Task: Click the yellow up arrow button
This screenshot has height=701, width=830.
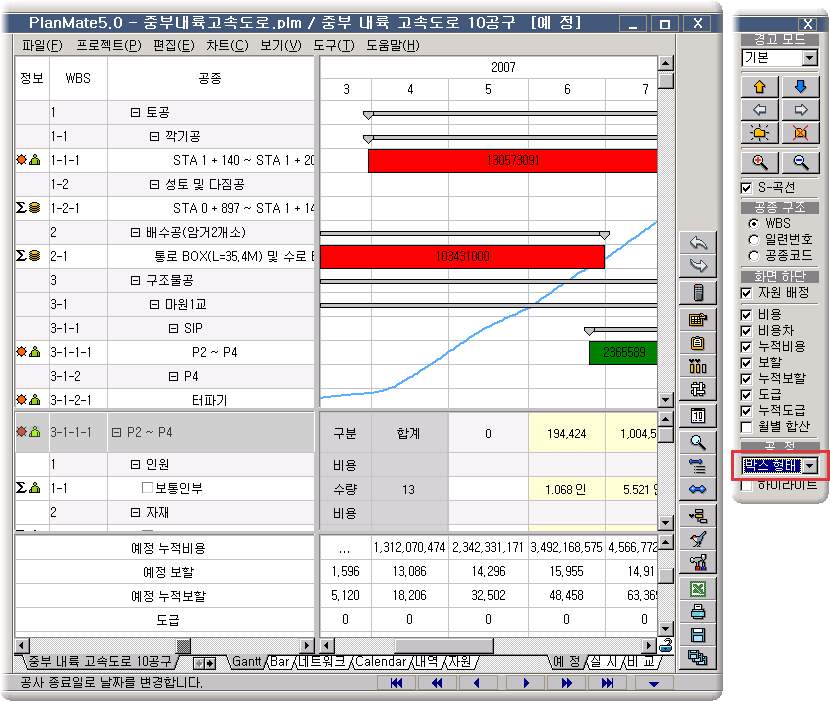Action: click(759, 87)
